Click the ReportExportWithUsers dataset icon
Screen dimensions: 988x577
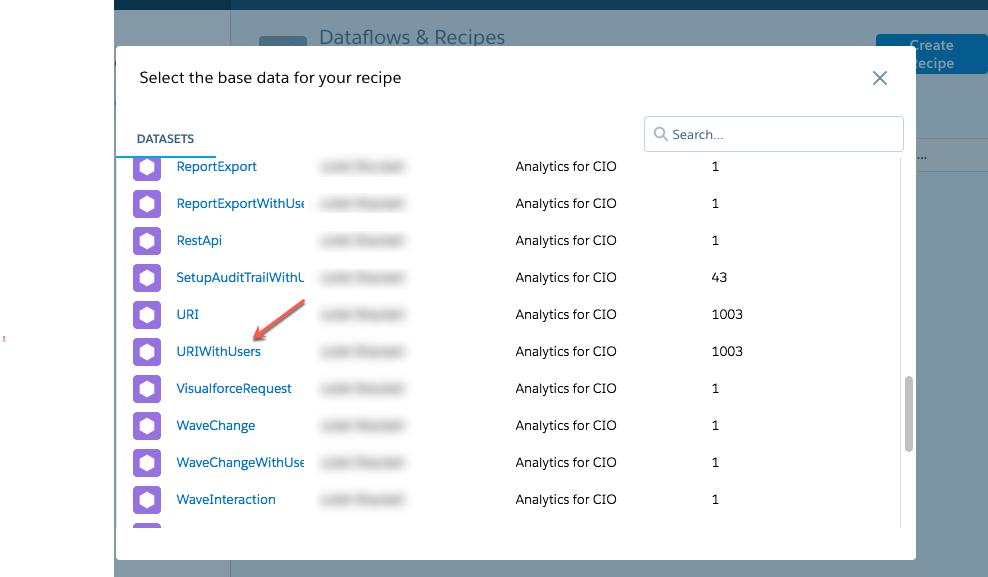pyautogui.click(x=147, y=204)
